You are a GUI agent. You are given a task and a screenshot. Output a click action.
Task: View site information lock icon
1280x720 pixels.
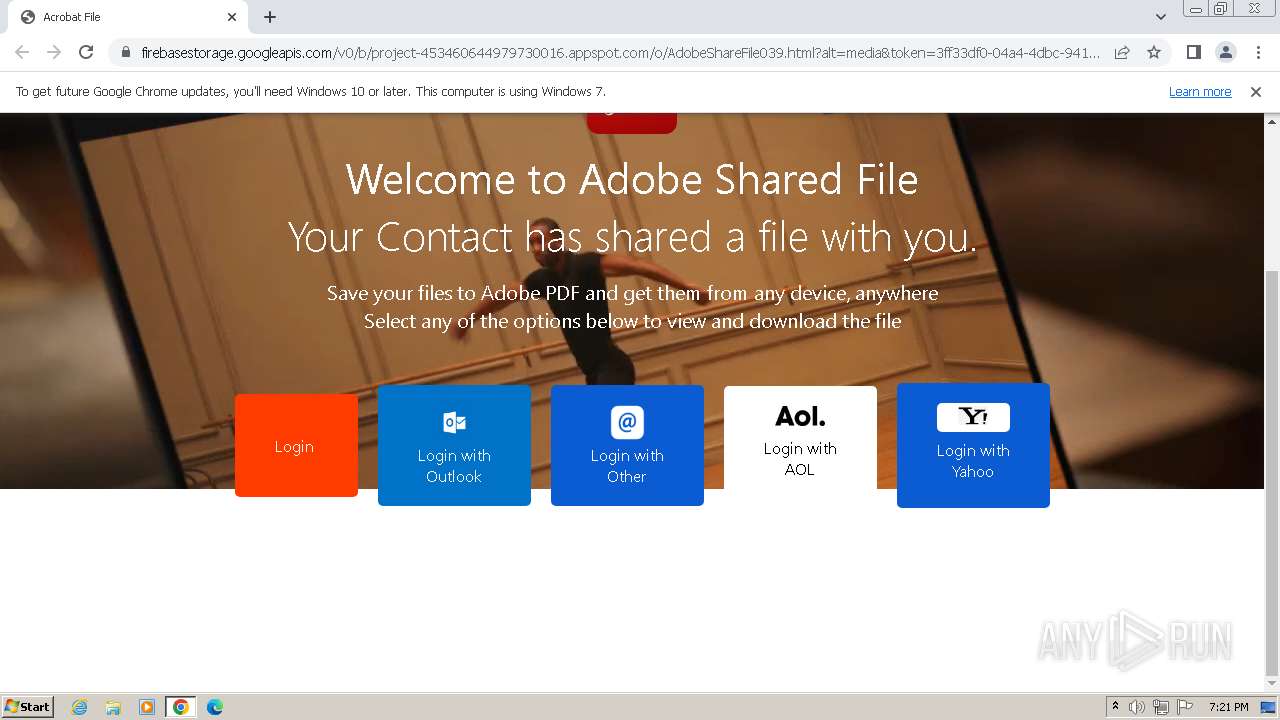point(126,52)
